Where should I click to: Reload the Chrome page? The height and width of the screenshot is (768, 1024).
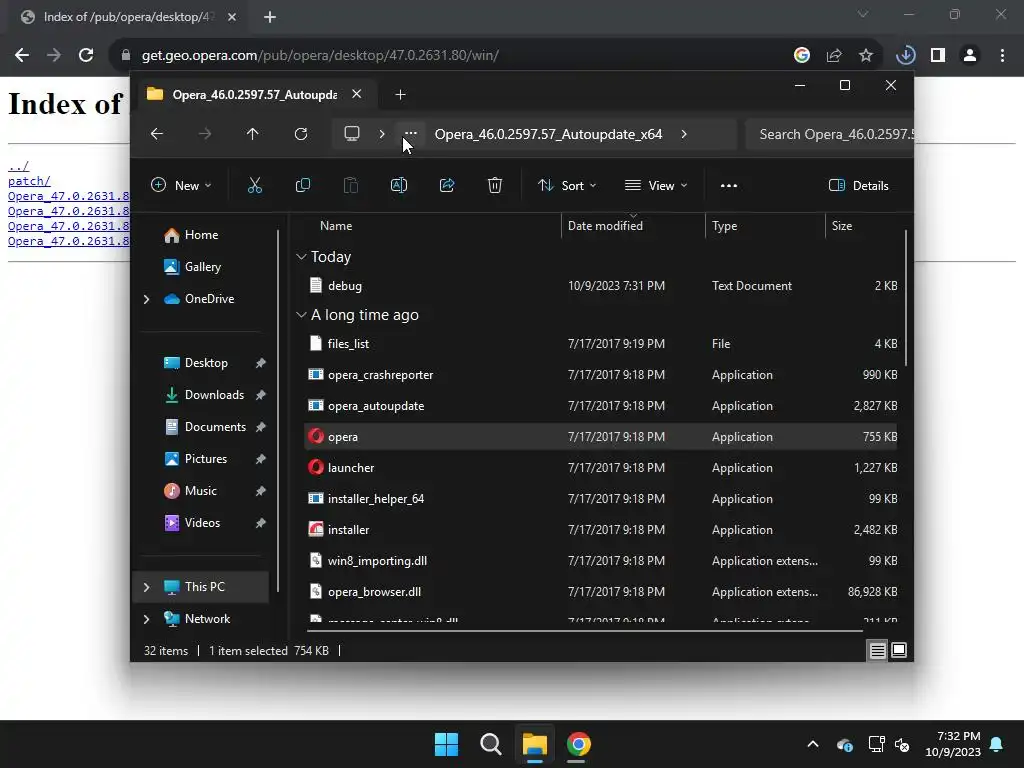(x=86, y=55)
